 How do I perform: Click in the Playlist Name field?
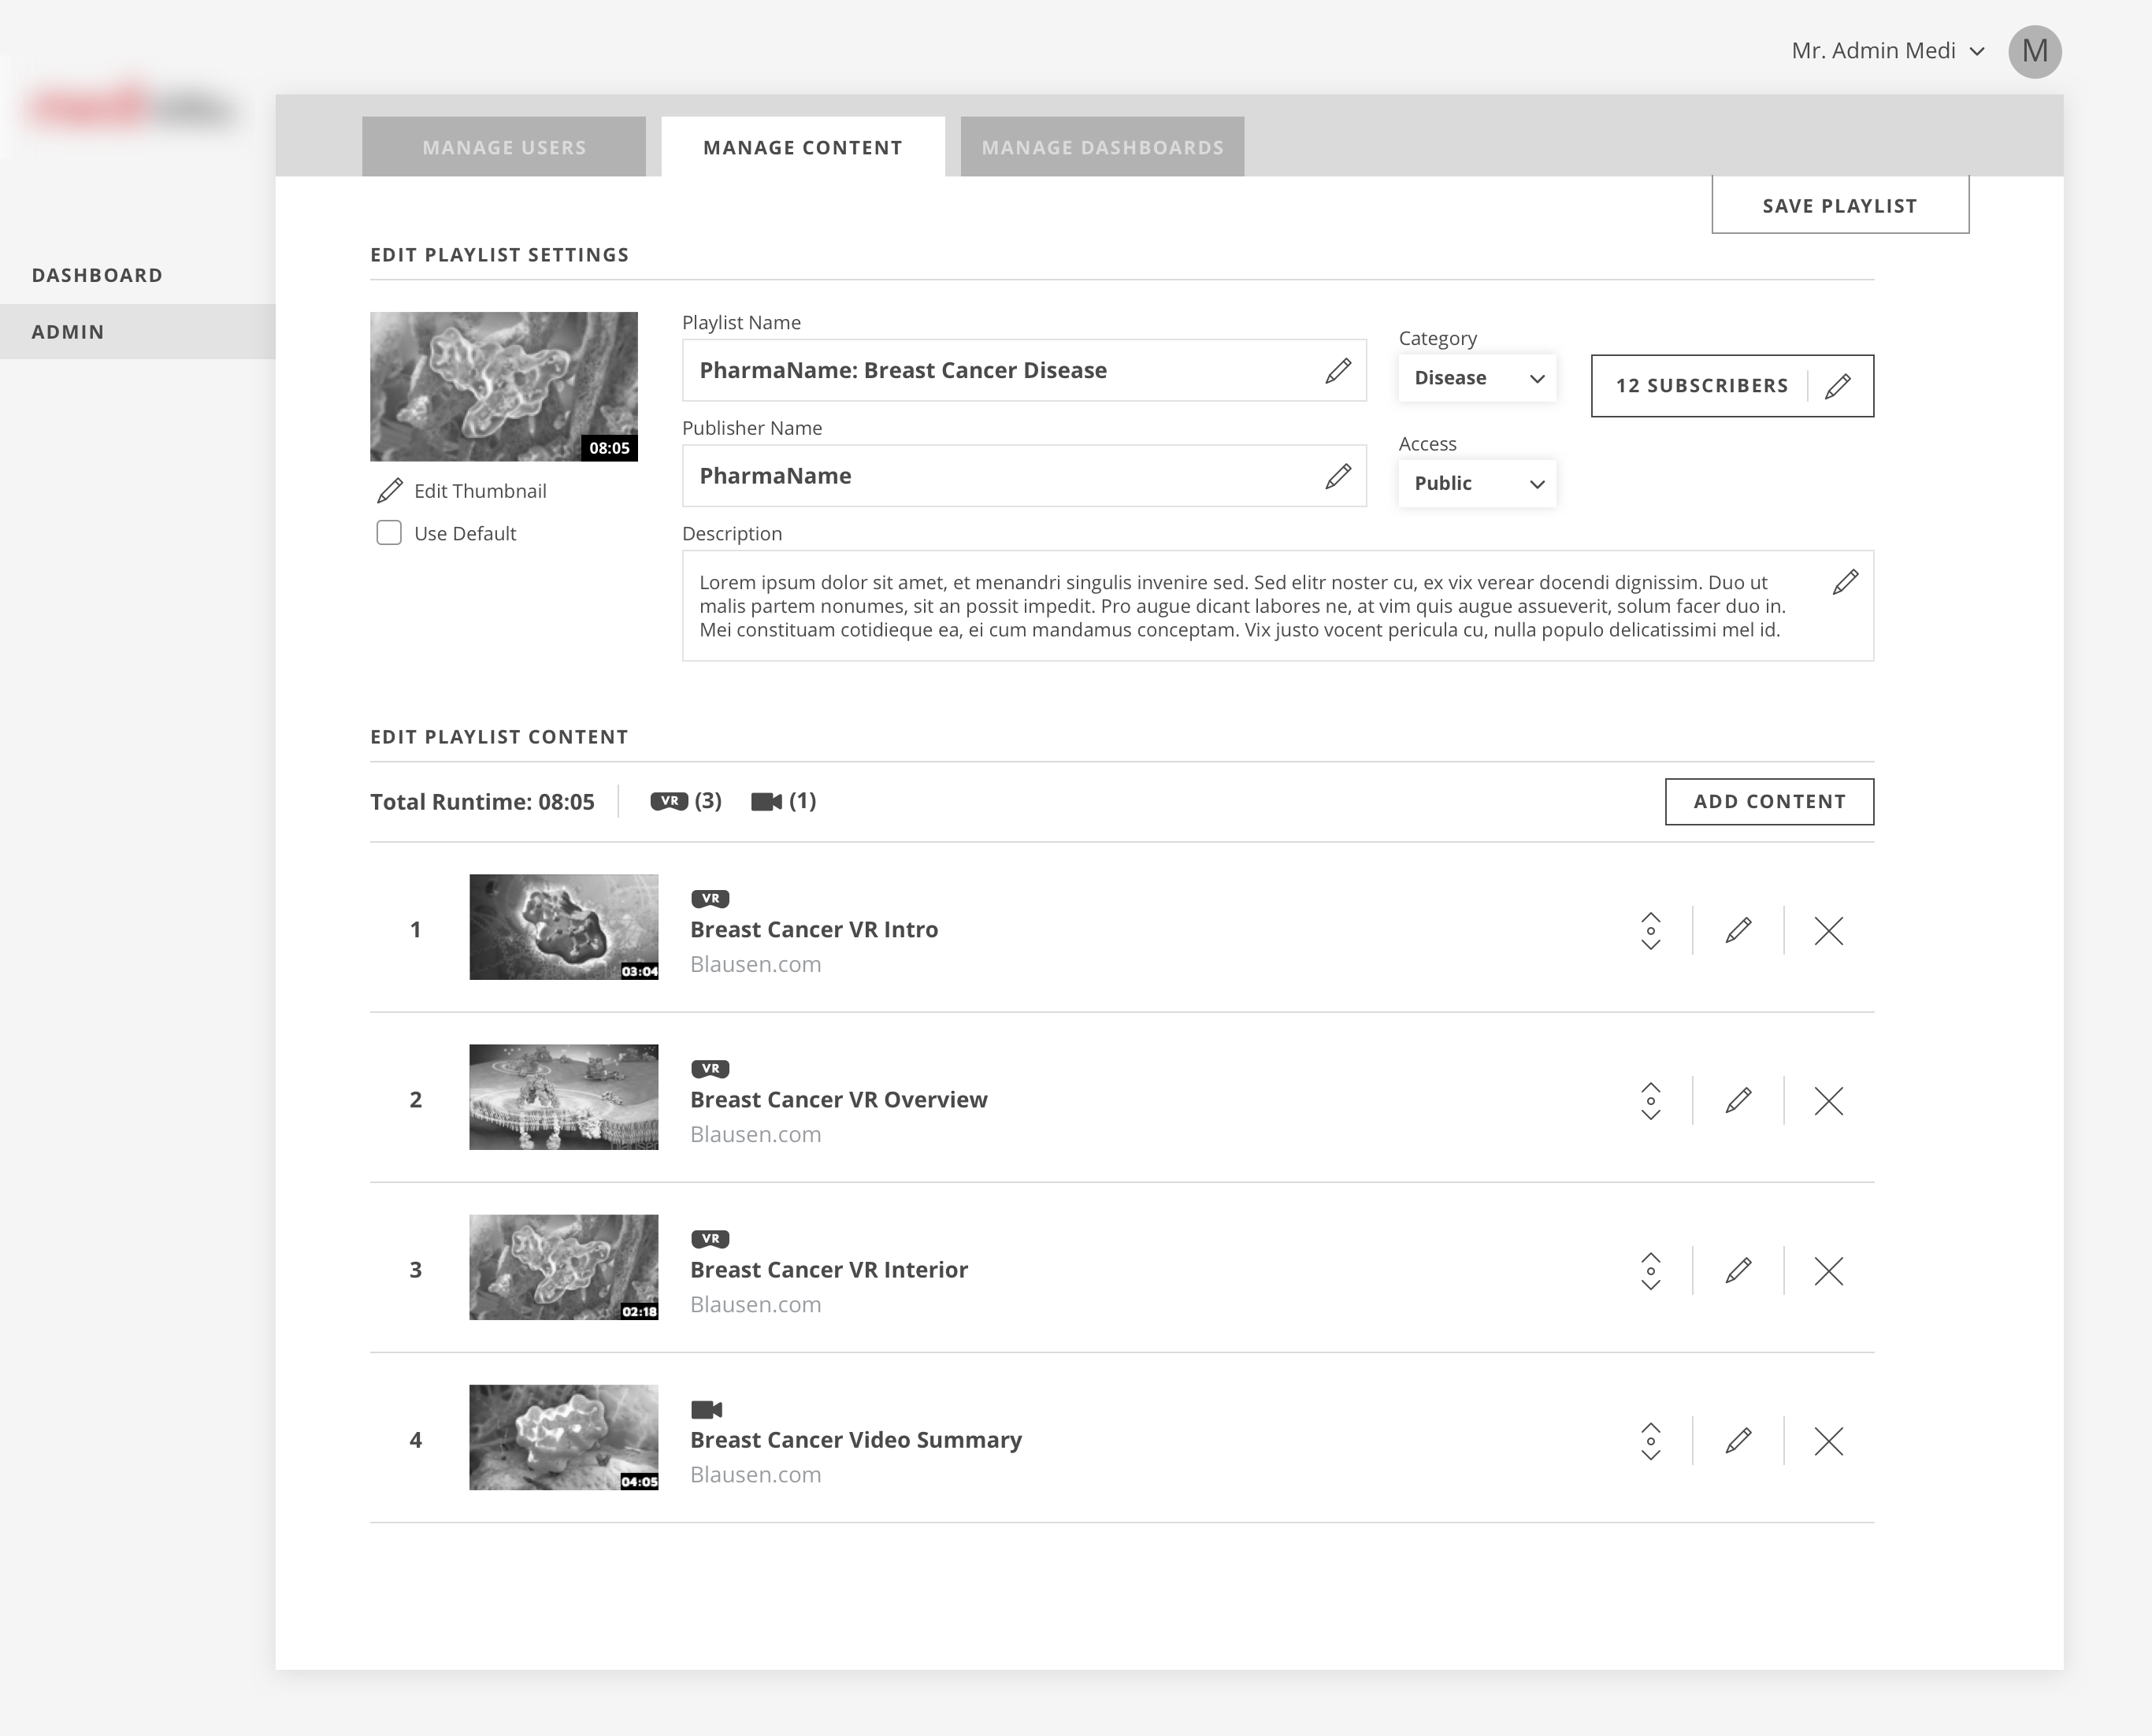coord(1024,371)
